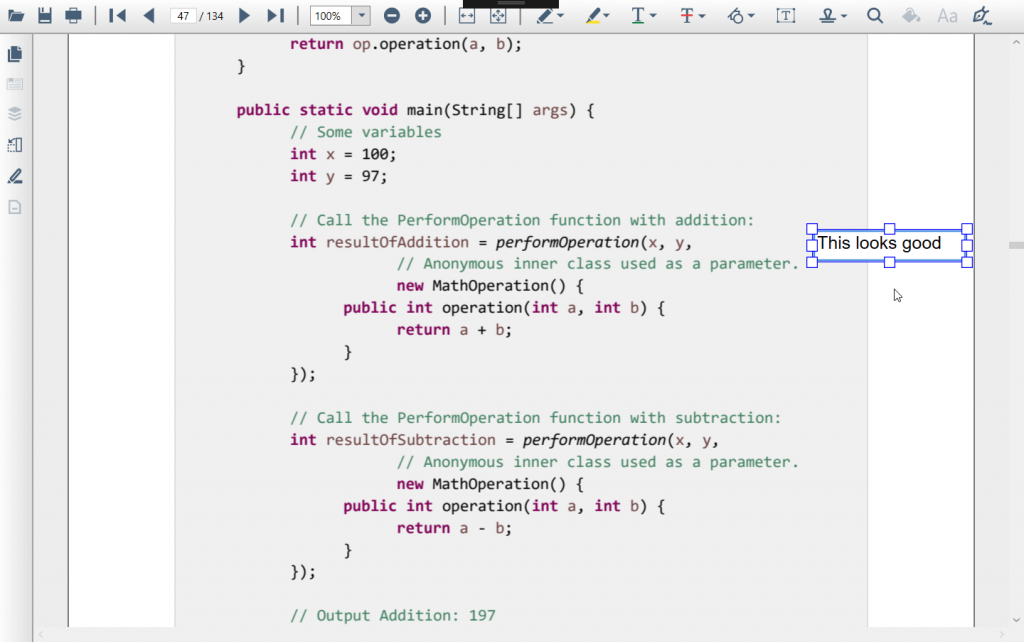Toggle the layers panel in the sidebar
The width and height of the screenshot is (1024, 642).
tap(13, 113)
